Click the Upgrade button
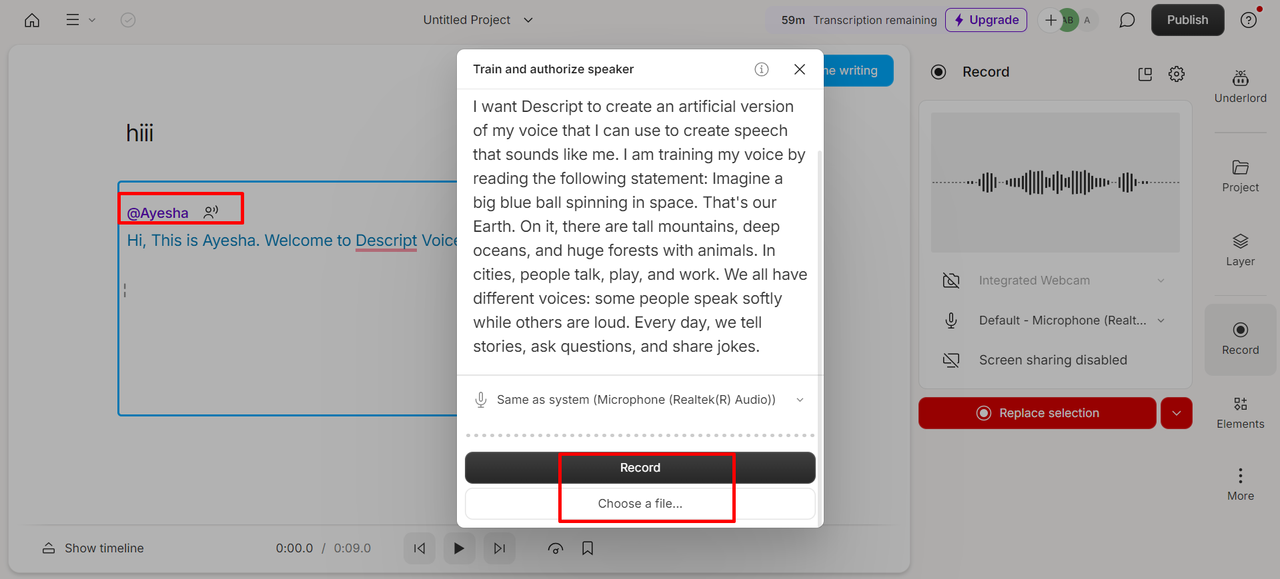1280x579 pixels. (x=986, y=20)
